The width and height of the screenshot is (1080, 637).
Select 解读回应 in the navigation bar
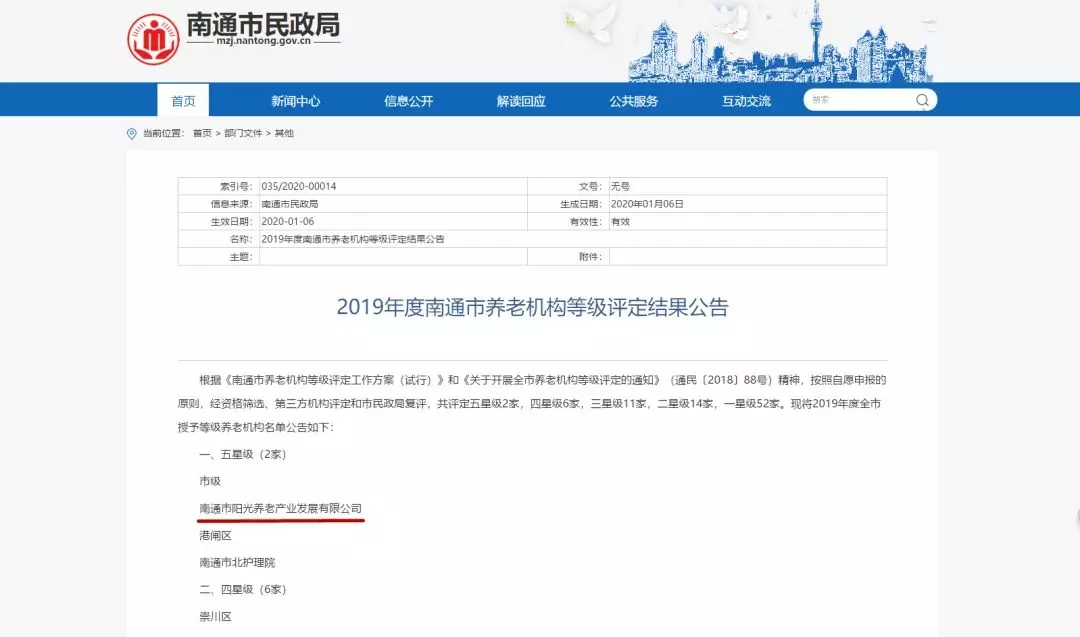(521, 101)
